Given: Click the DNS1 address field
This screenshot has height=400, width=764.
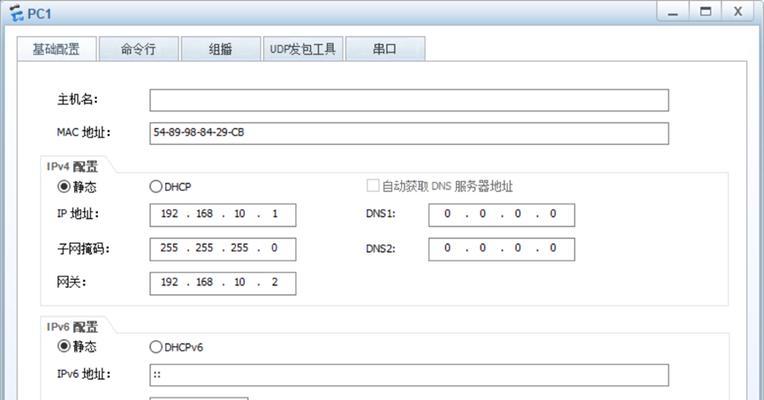Looking at the screenshot, I should coord(501,215).
